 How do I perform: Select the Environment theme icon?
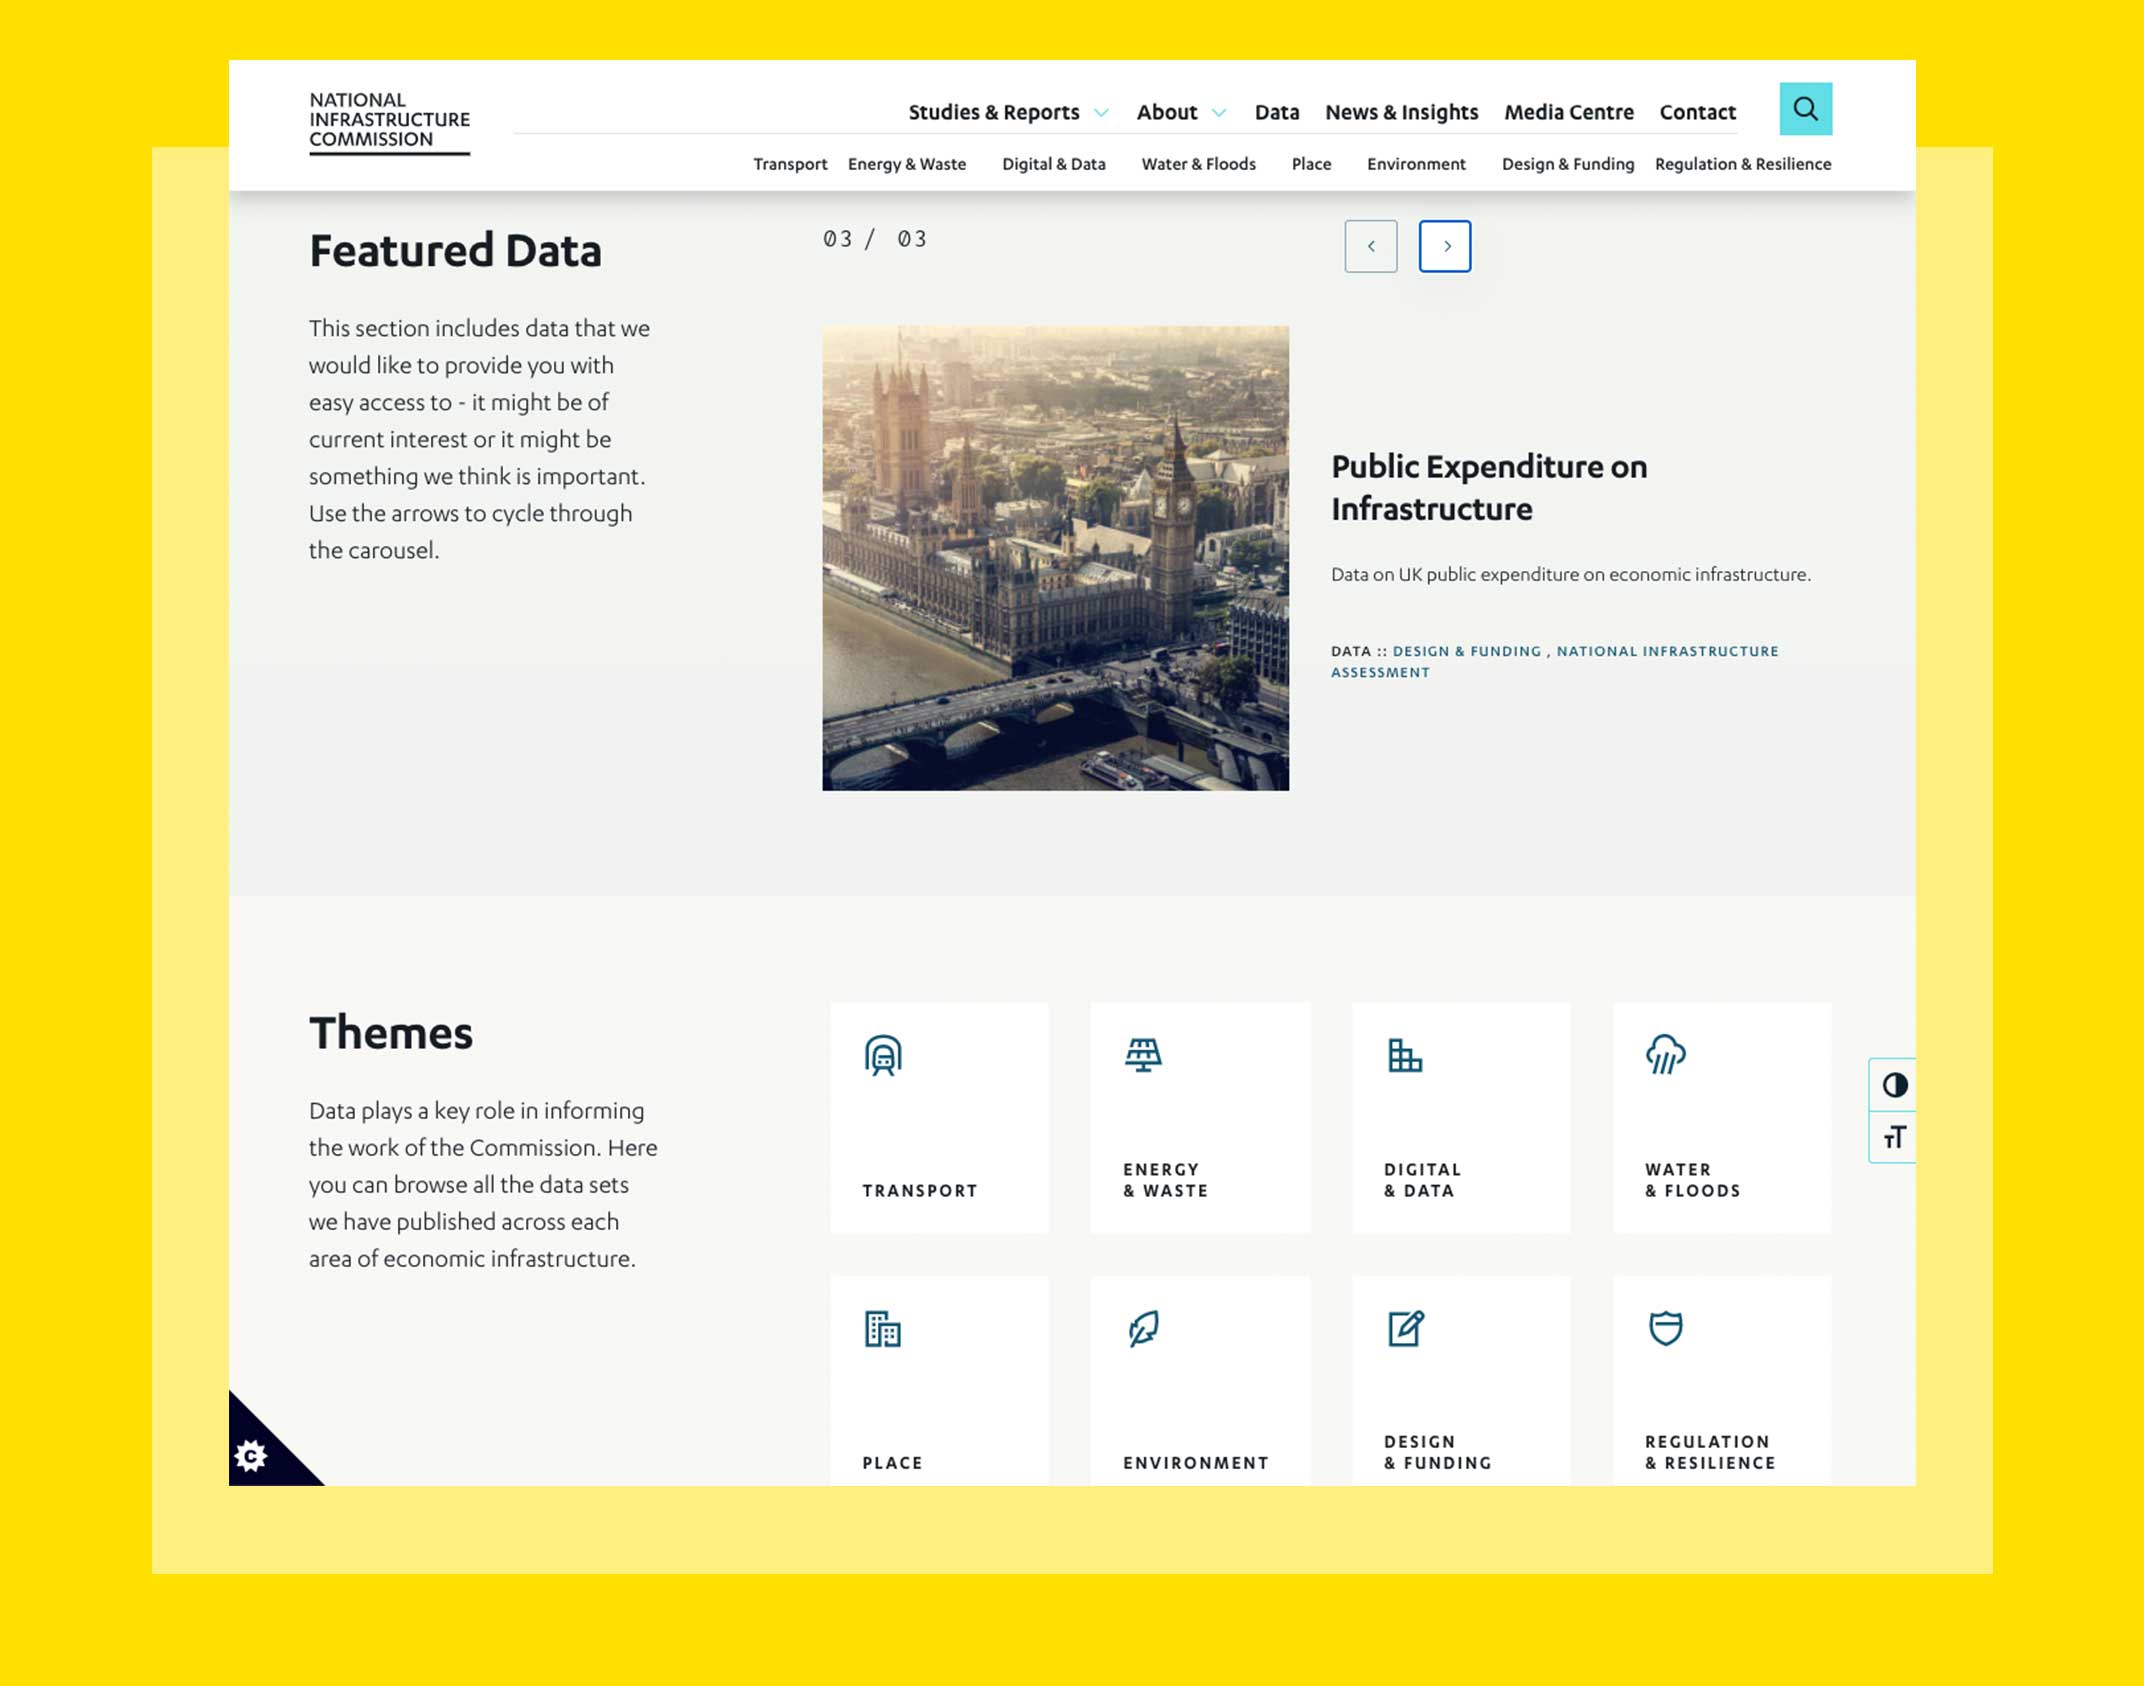pyautogui.click(x=1143, y=1326)
